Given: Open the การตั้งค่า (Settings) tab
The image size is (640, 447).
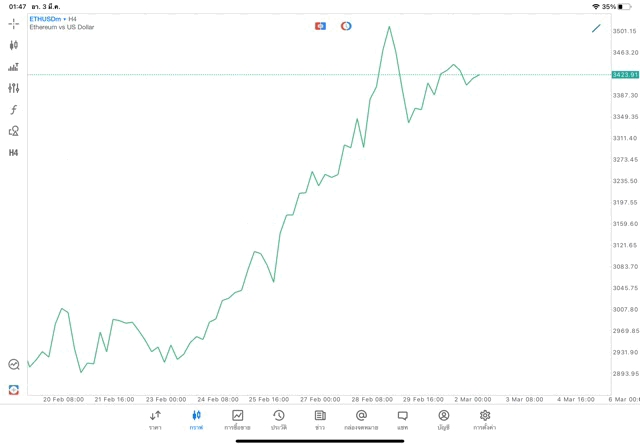Looking at the screenshot, I should [x=485, y=420].
